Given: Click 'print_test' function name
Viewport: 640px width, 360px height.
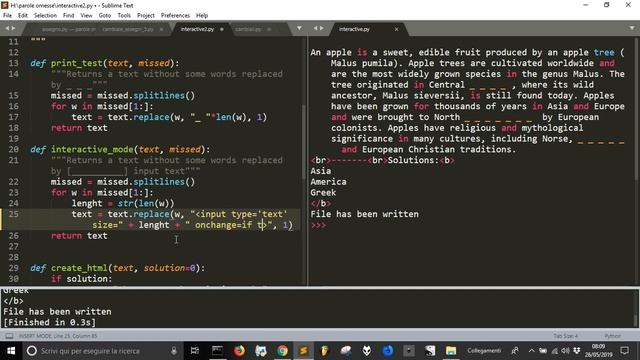Looking at the screenshot, I should click(76, 63).
